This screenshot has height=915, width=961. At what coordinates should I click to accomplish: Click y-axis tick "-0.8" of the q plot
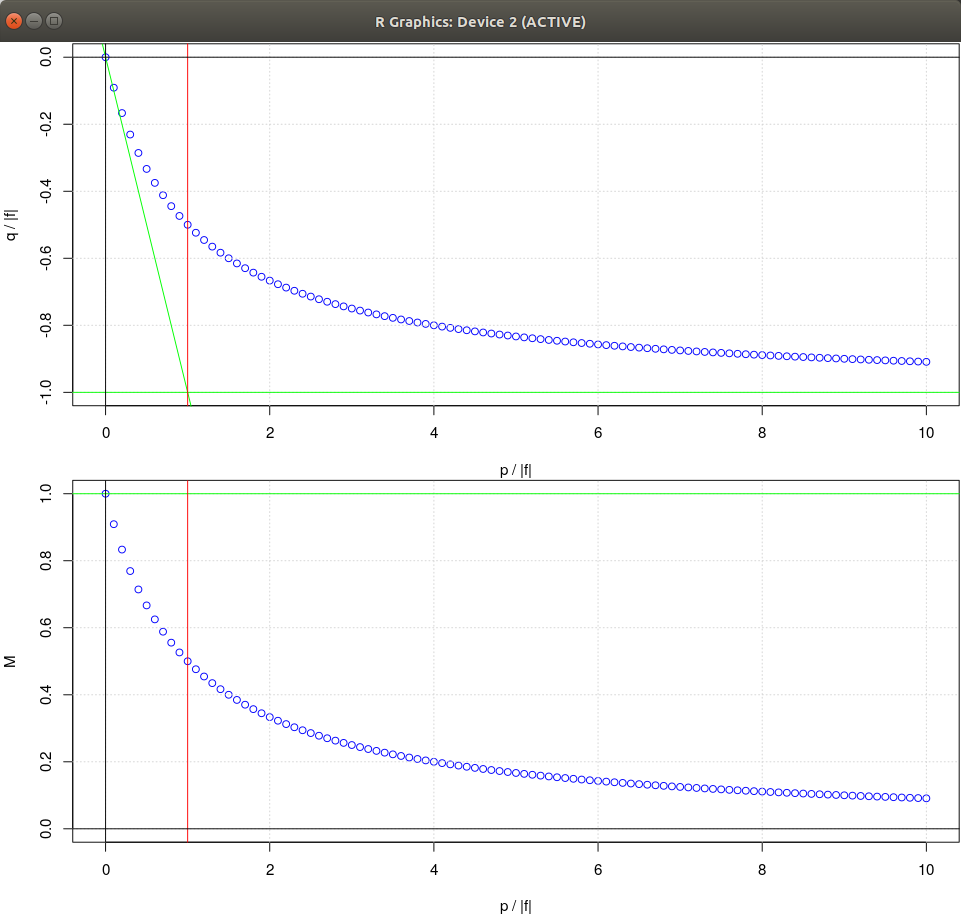[46, 325]
